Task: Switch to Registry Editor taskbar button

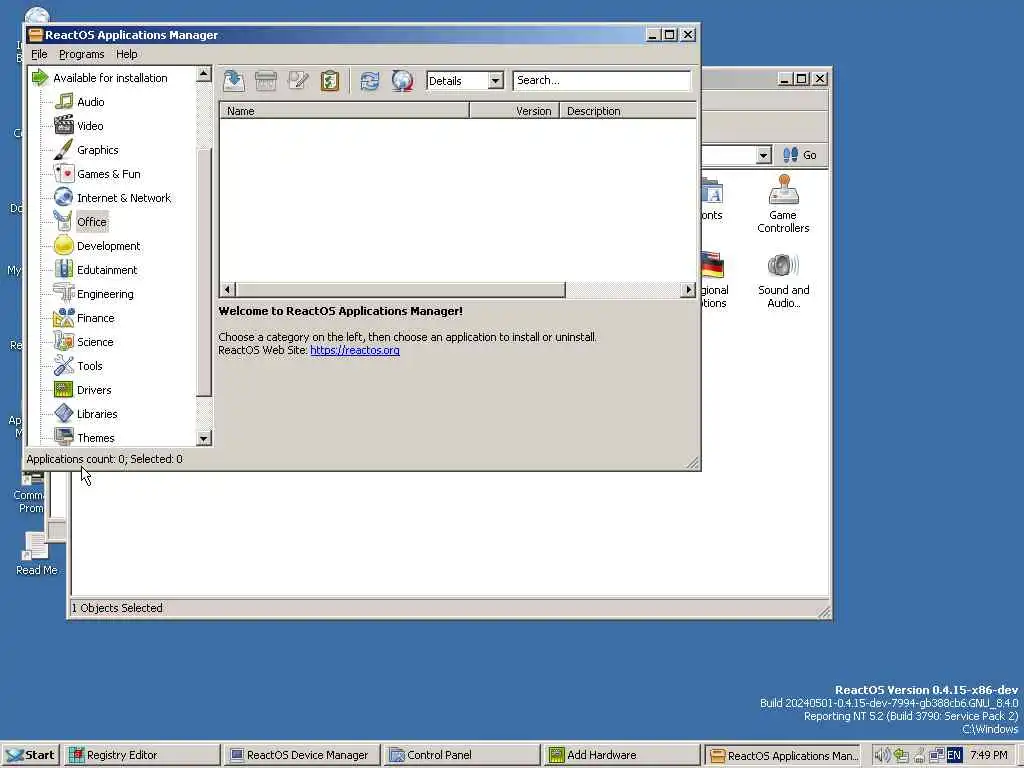Action: click(142, 755)
